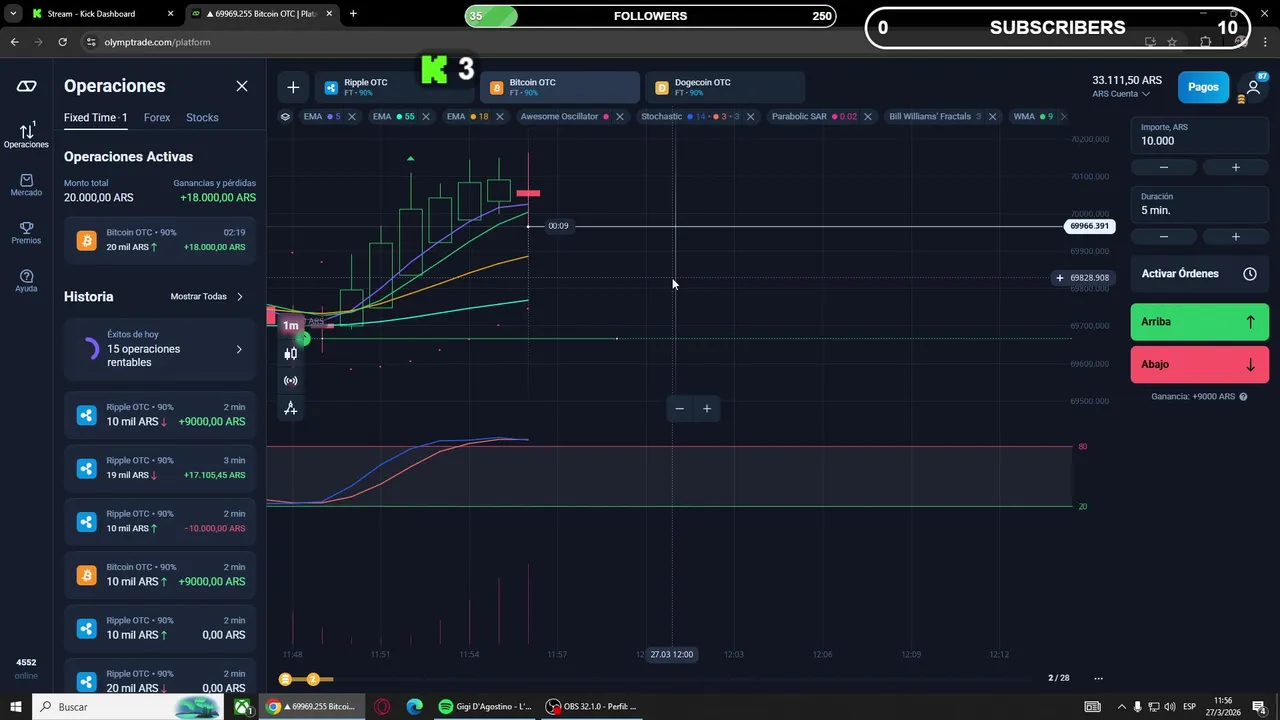Open the Ripple OTC -10.000,00 ARS entry
The width and height of the screenshot is (1280, 720).
(x=160, y=521)
